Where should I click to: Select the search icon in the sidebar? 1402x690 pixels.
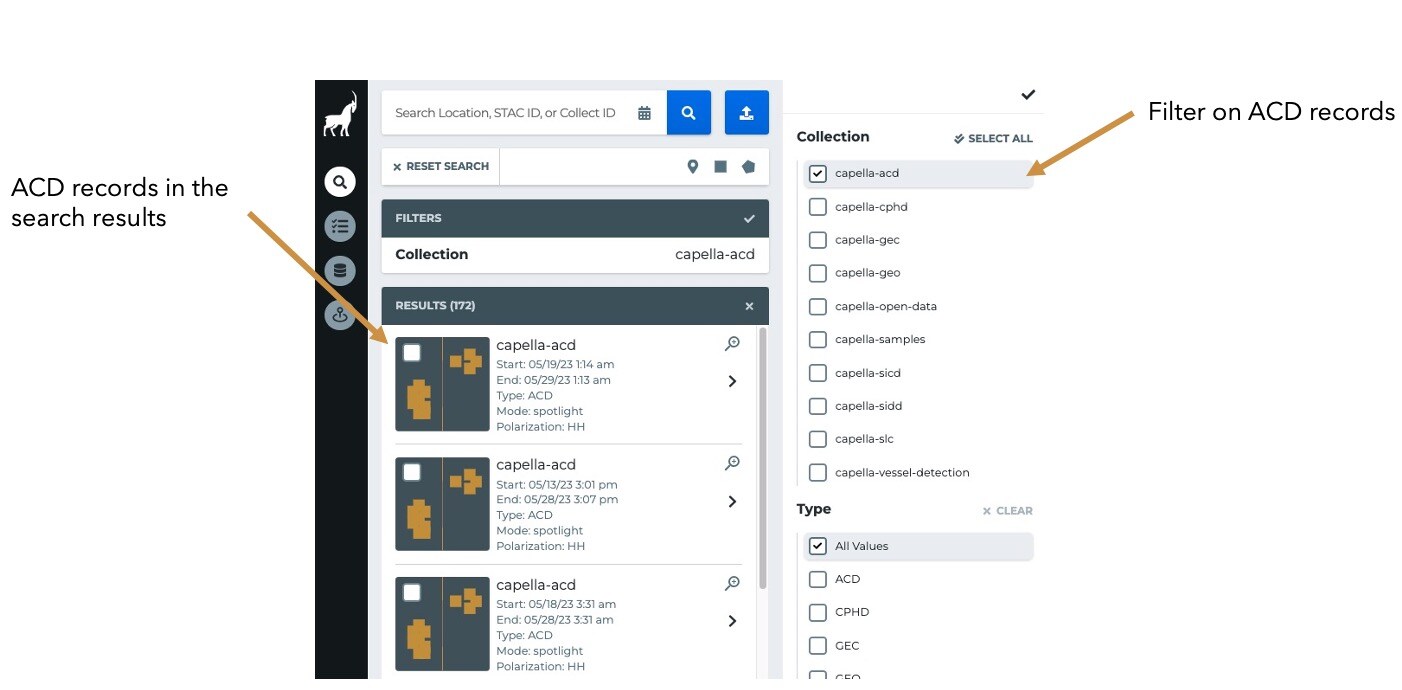point(340,182)
